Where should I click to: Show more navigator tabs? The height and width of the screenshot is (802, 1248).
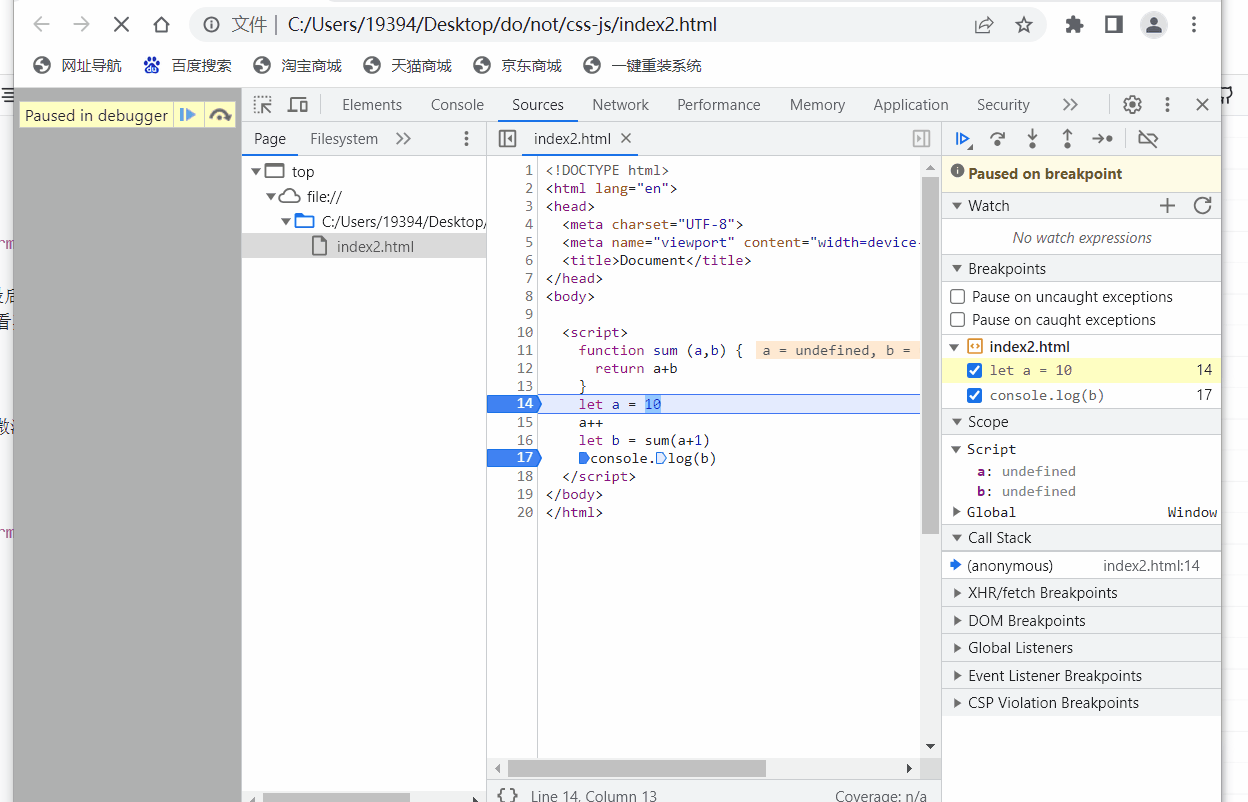tap(403, 139)
